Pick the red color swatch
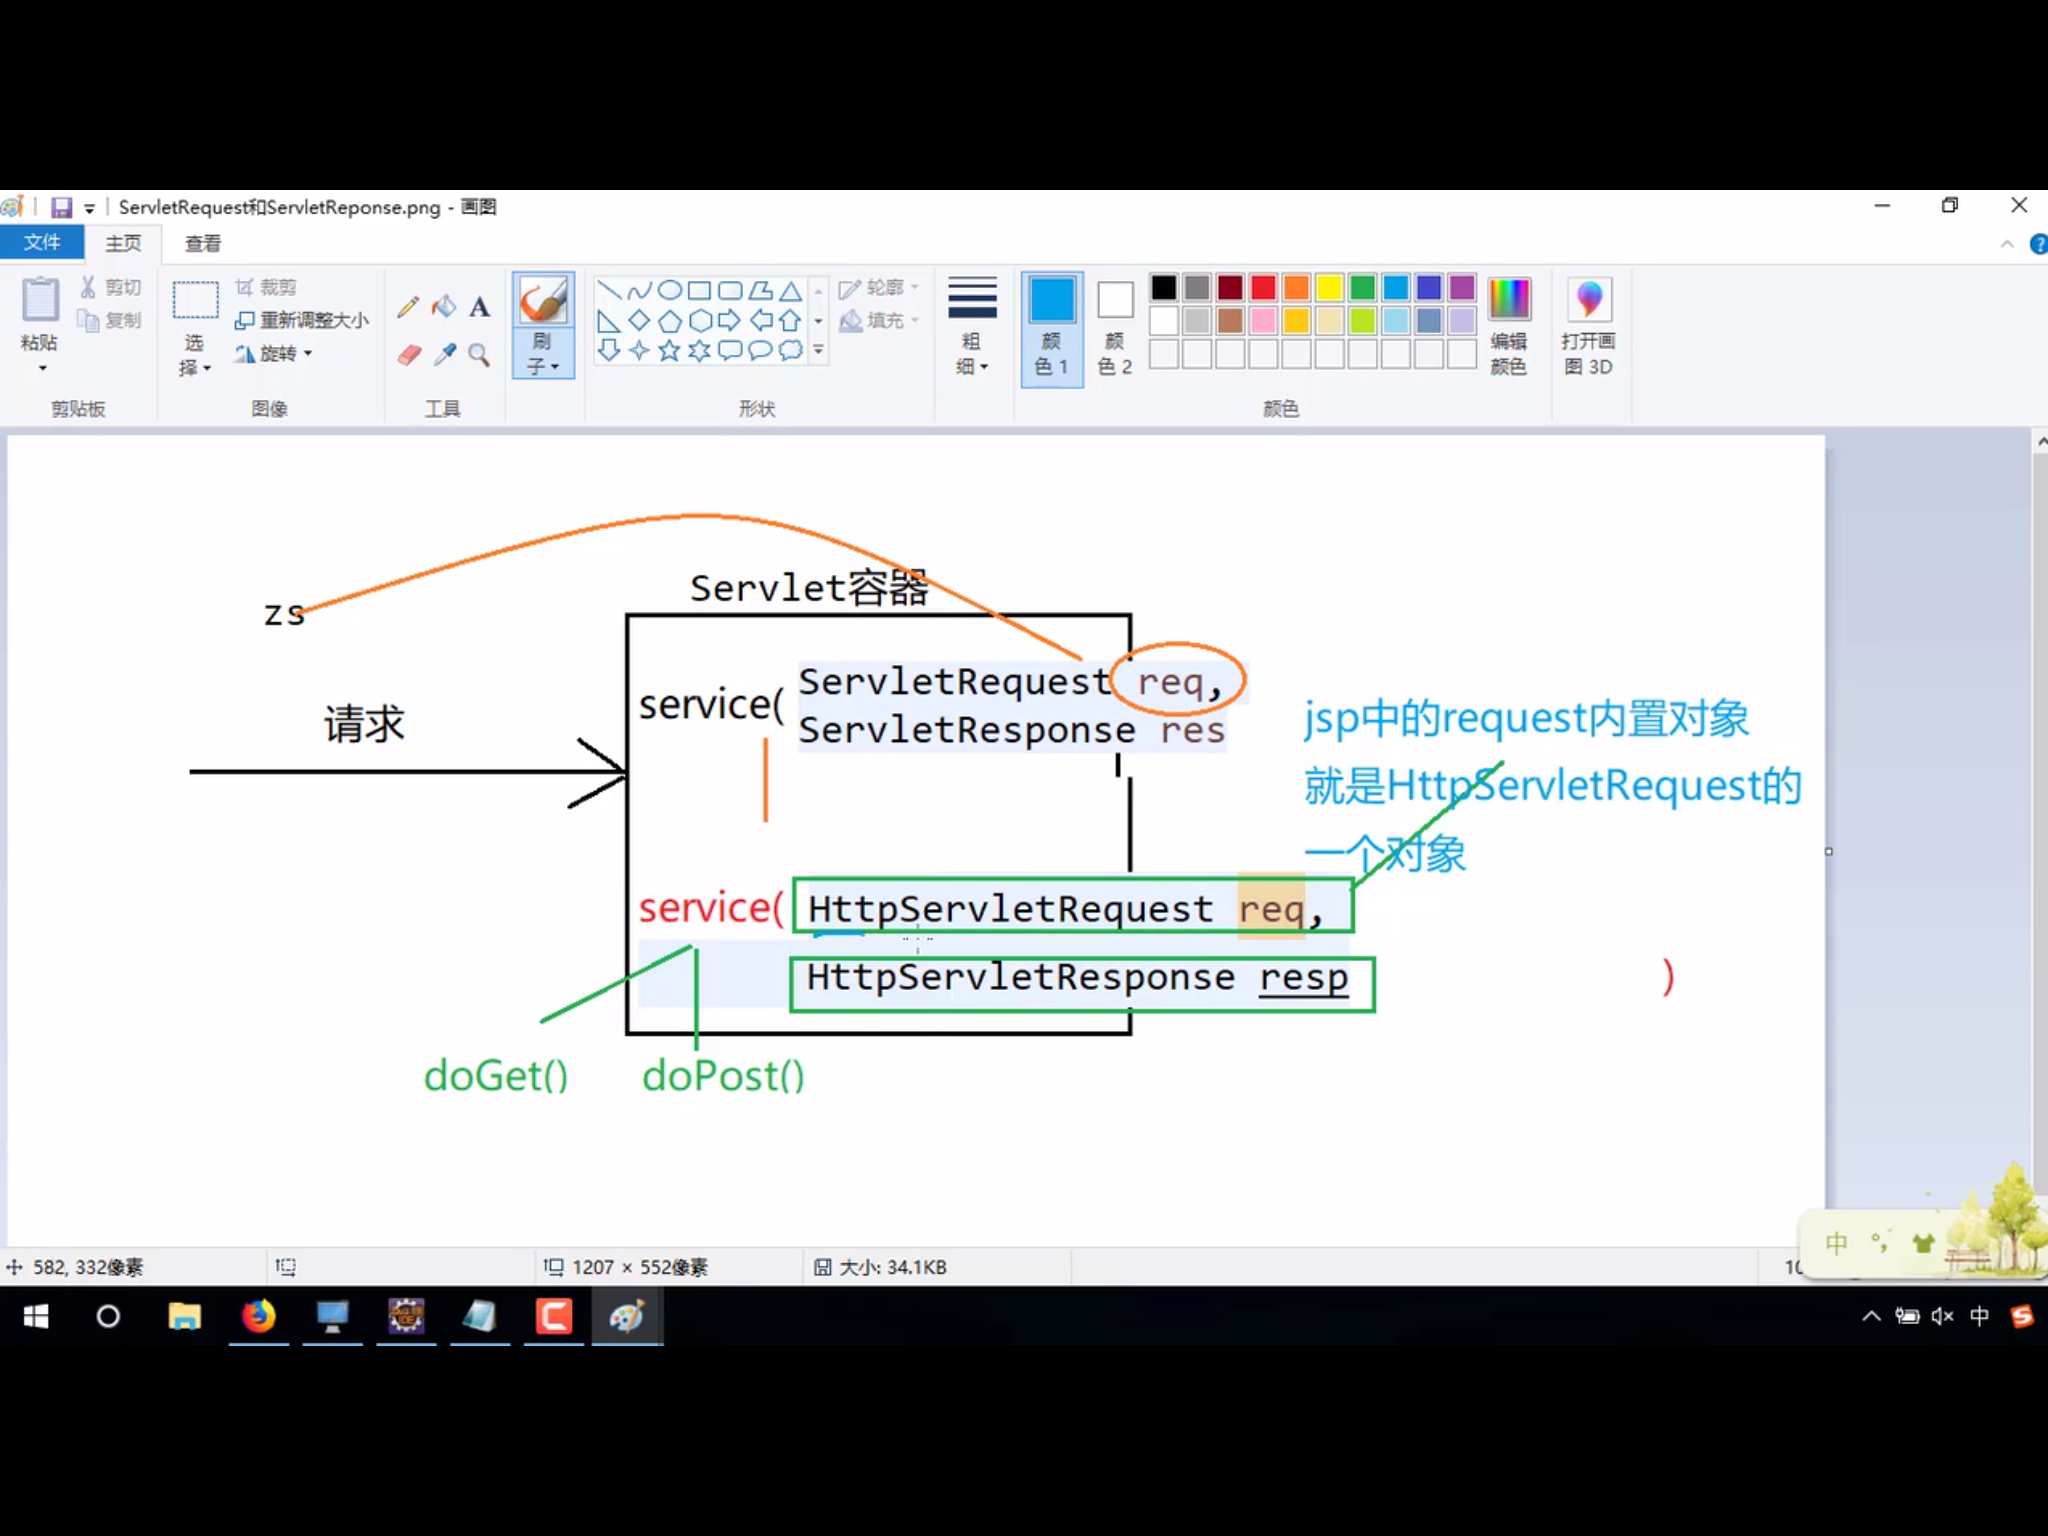 pos(1264,288)
